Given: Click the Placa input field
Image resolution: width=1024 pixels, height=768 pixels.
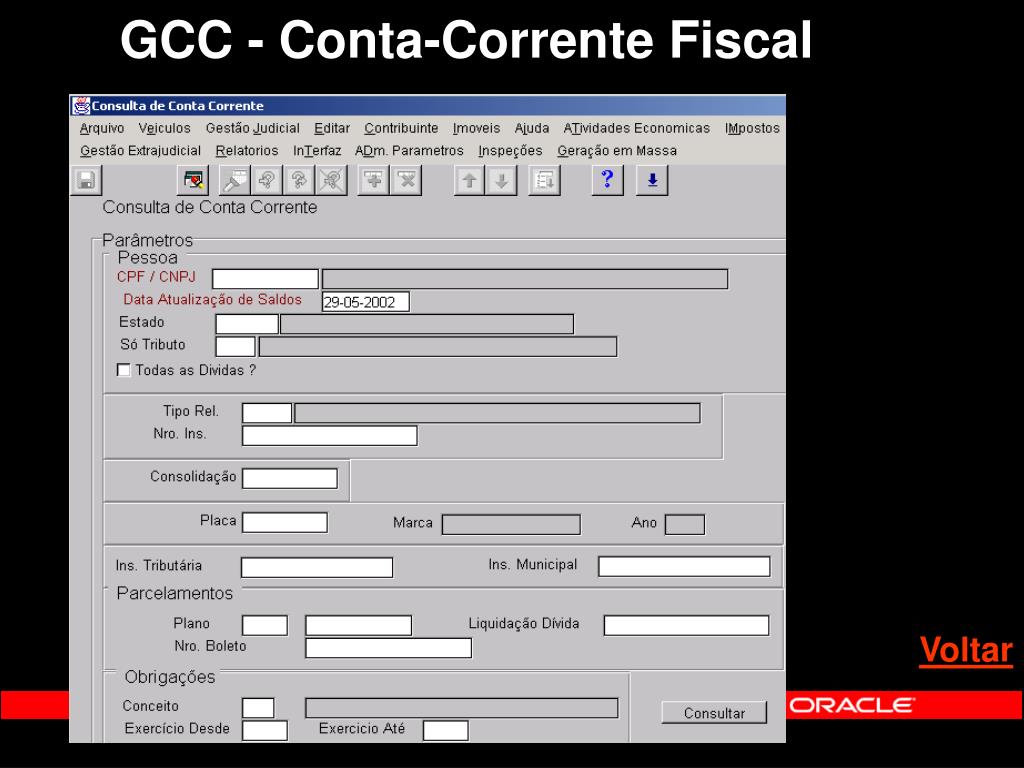Looking at the screenshot, I should [285, 522].
